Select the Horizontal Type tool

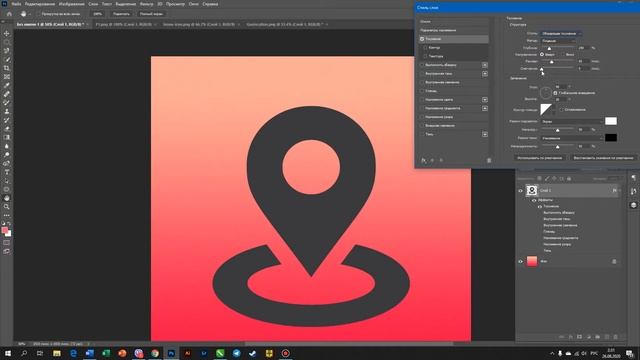click(7, 172)
